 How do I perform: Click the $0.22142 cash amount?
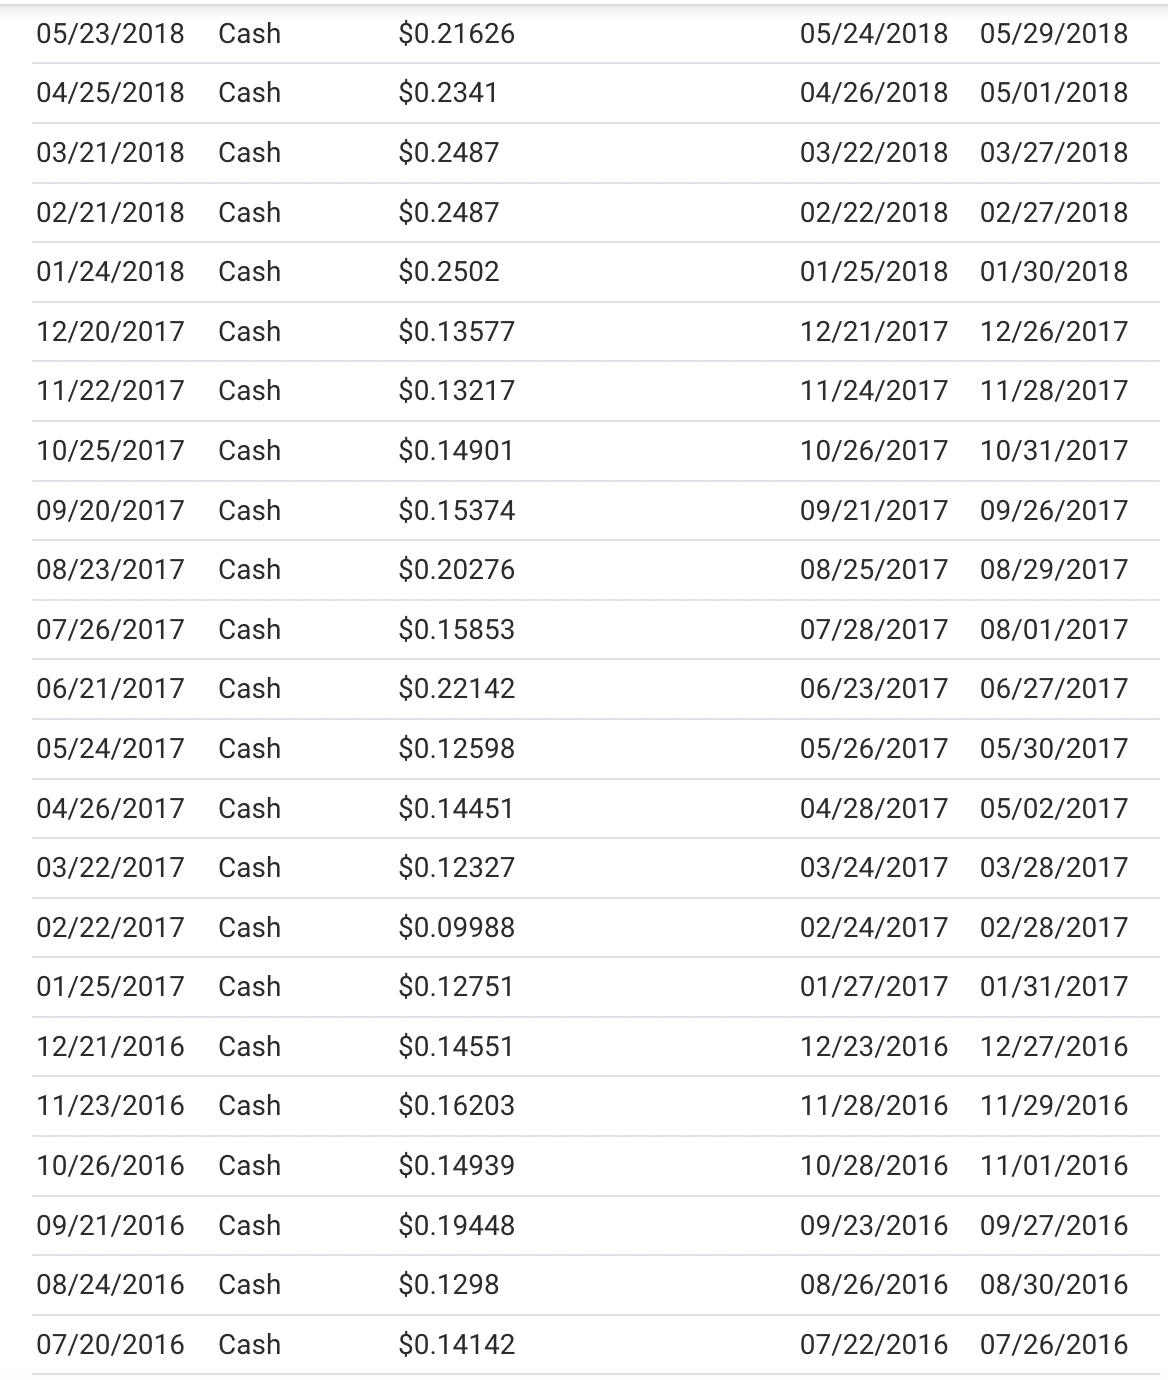456,689
